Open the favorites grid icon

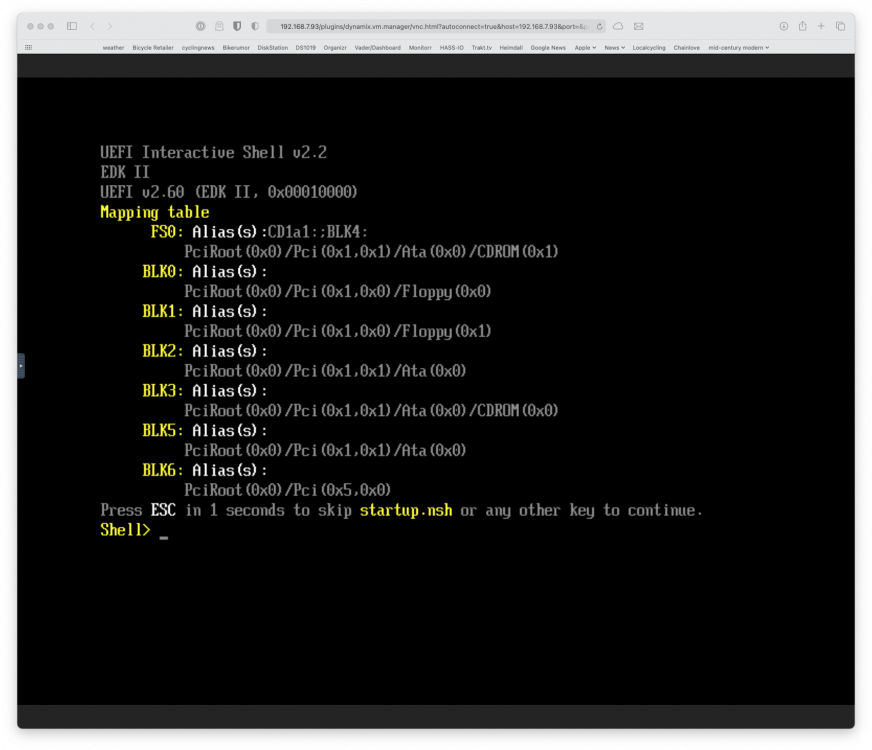click(x=28, y=48)
